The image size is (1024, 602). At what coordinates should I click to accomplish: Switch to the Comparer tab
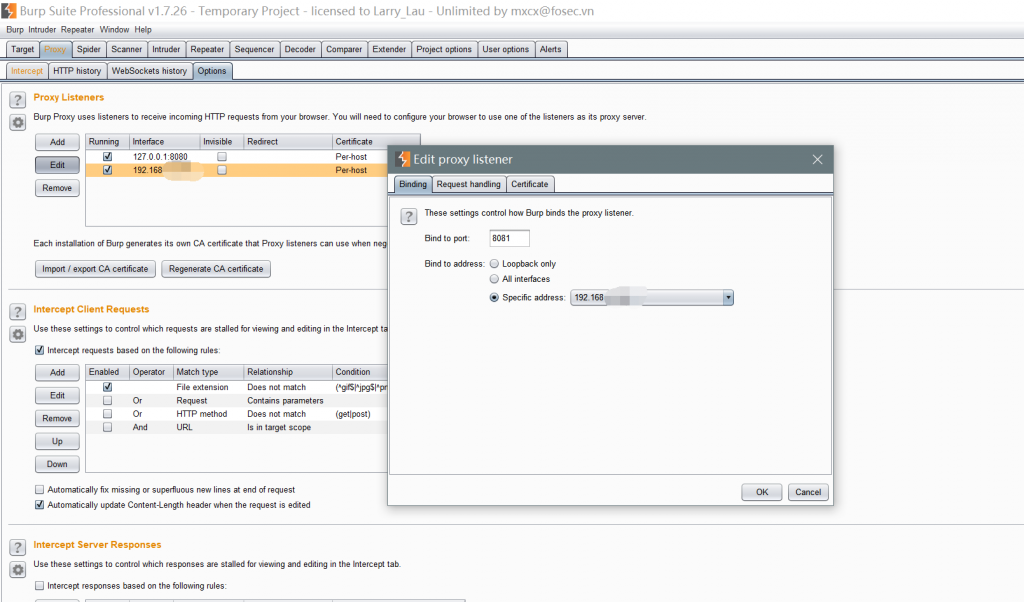(x=344, y=49)
